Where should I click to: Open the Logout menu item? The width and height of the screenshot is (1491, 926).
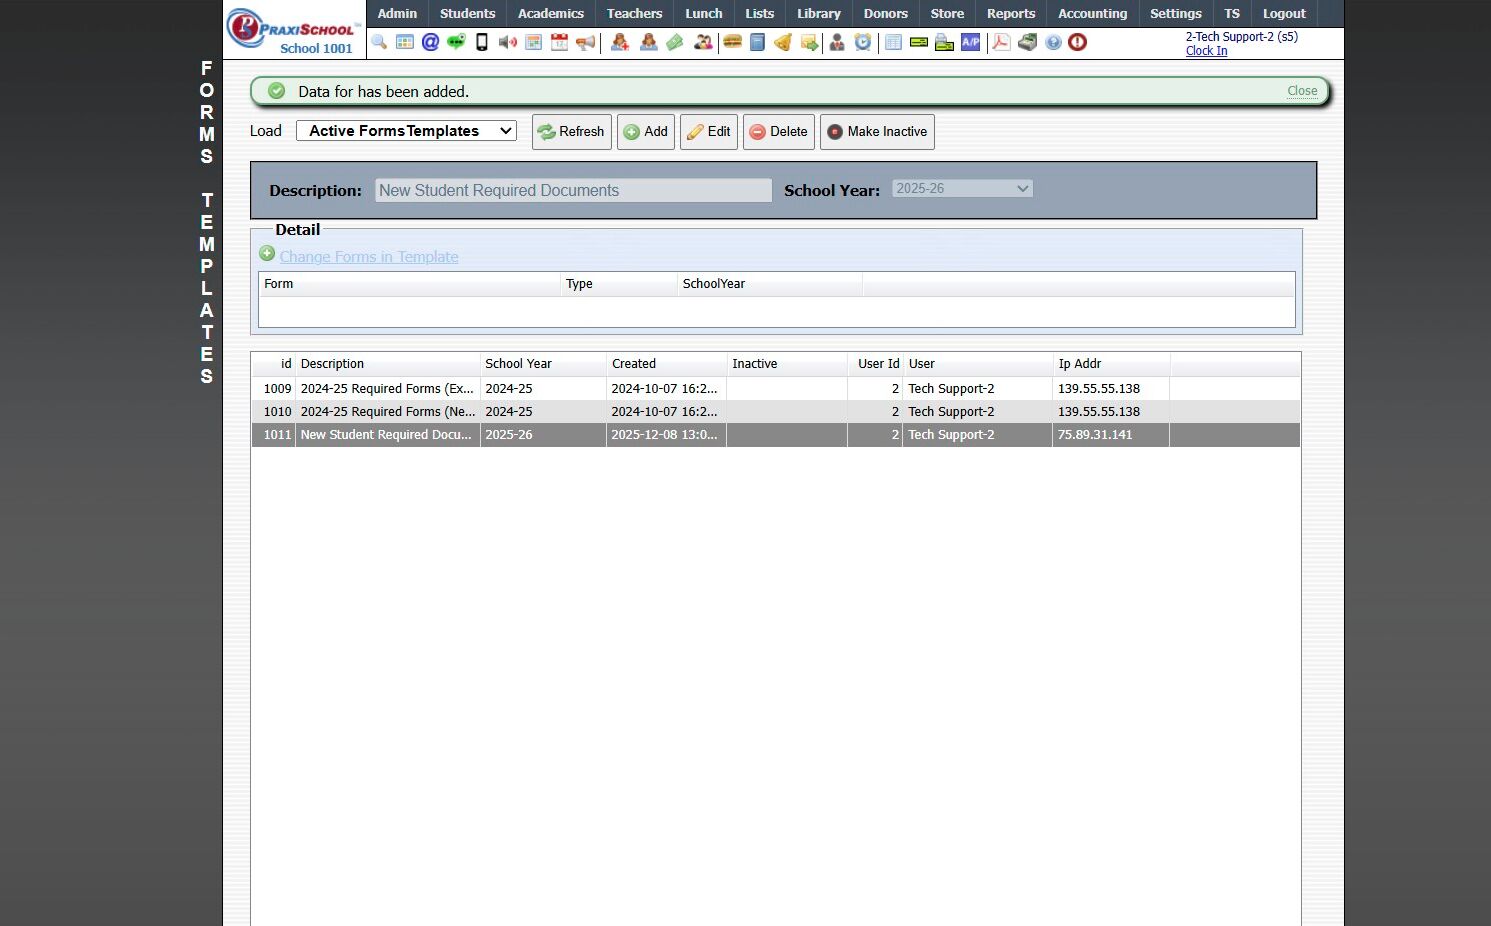[1284, 14]
